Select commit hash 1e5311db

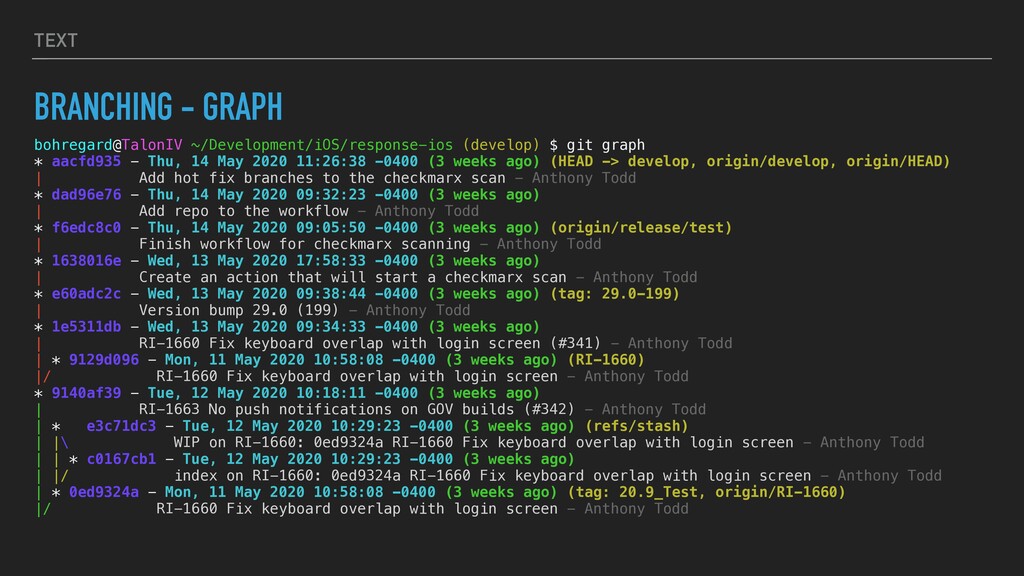[x=86, y=327]
